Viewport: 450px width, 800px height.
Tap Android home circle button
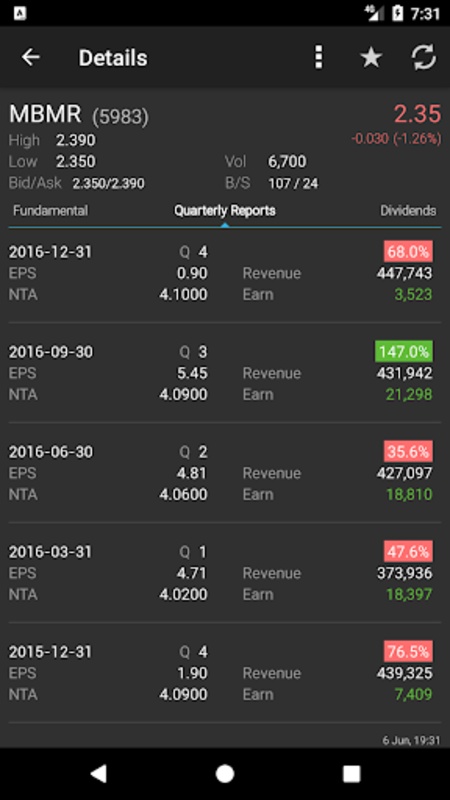tap(224, 773)
